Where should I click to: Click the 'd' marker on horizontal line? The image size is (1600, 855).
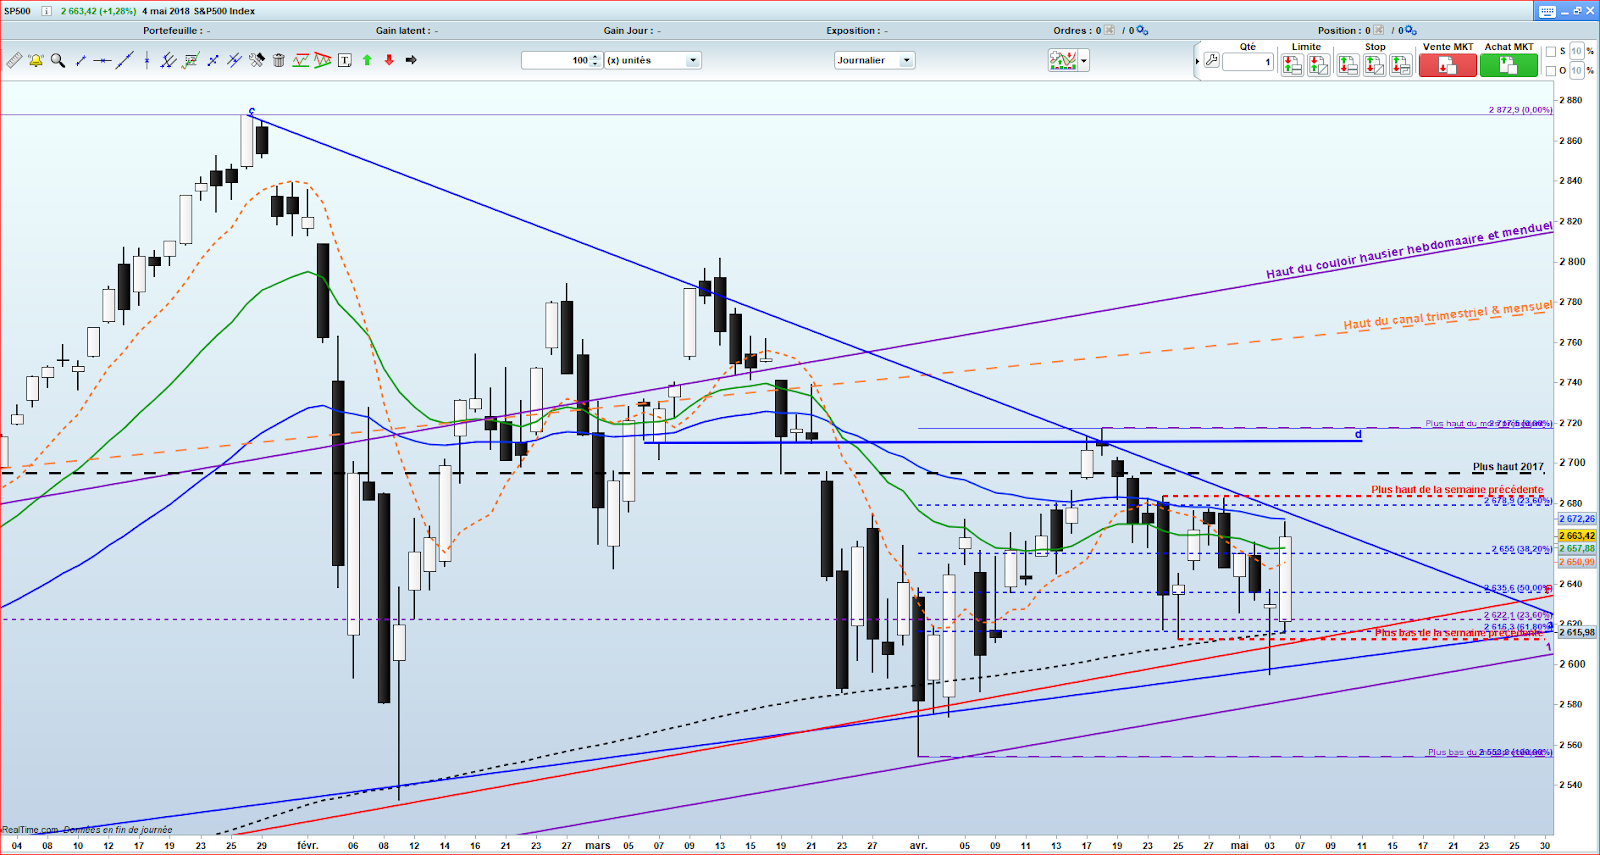click(1358, 434)
